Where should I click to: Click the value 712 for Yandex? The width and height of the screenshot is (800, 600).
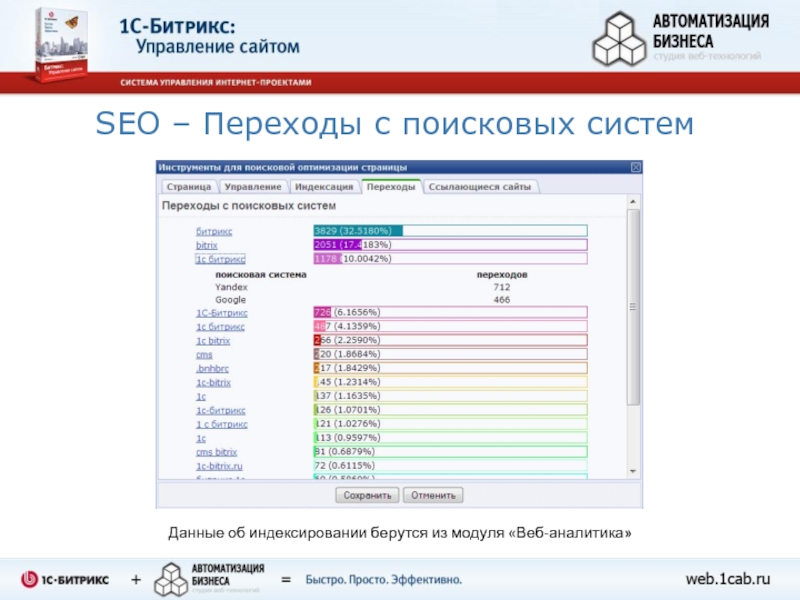(502, 287)
